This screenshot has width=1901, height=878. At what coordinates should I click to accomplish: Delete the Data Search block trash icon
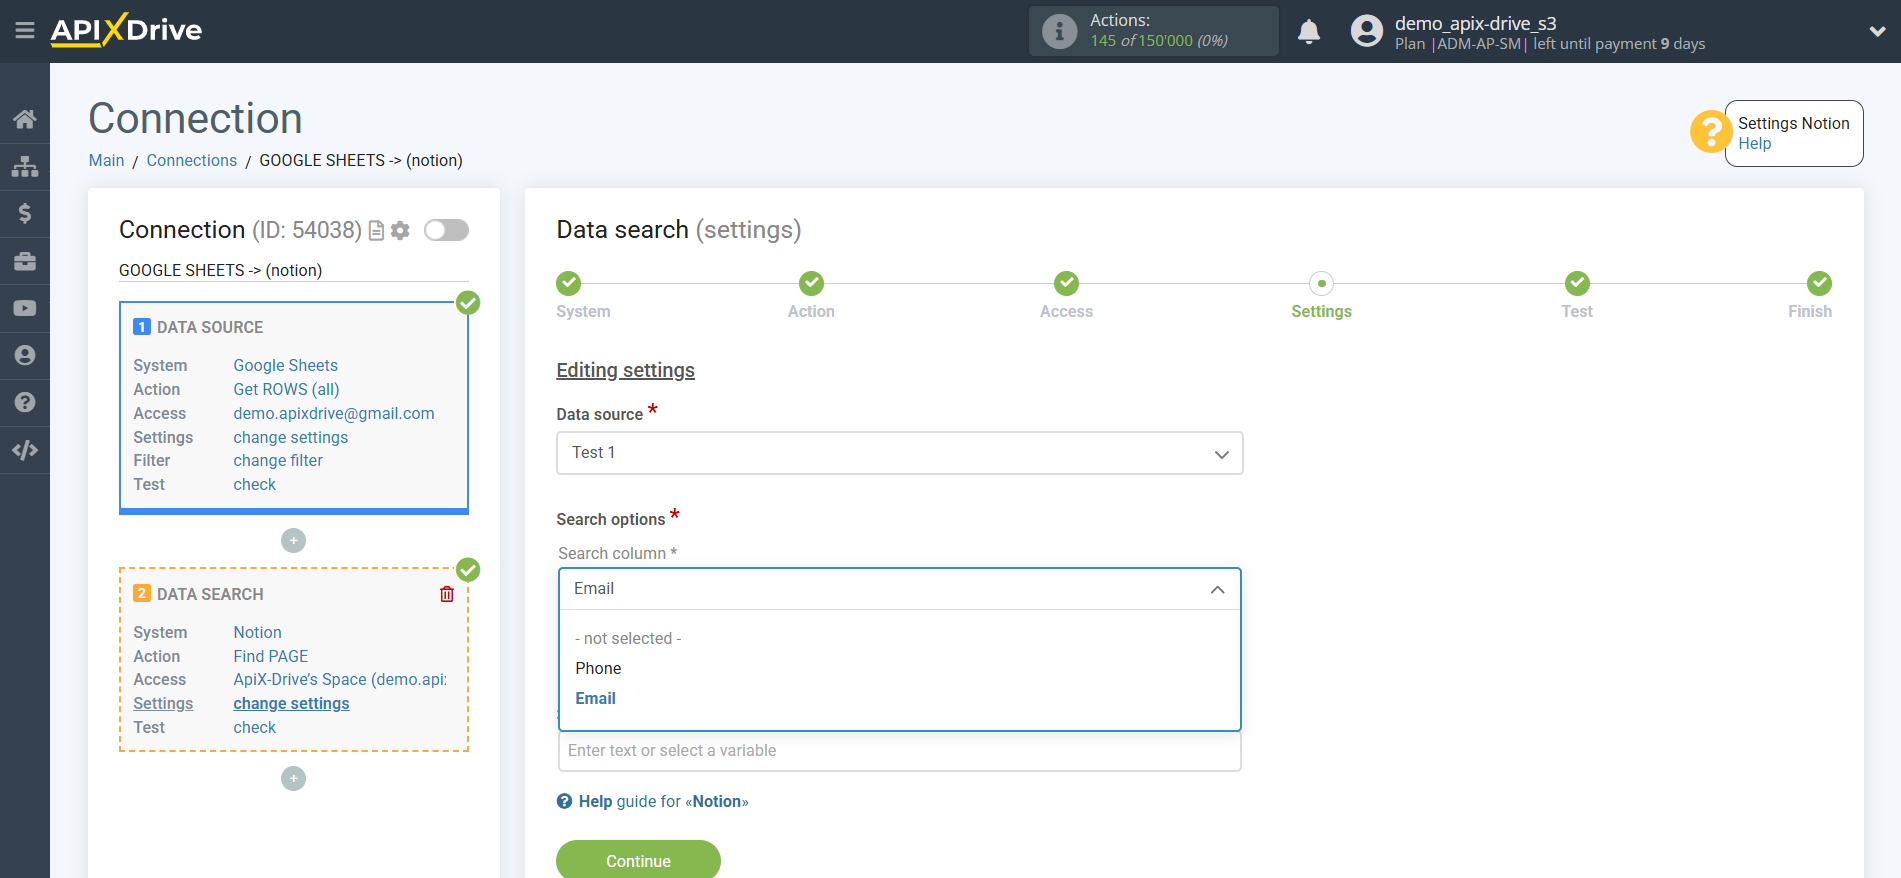pos(447,594)
